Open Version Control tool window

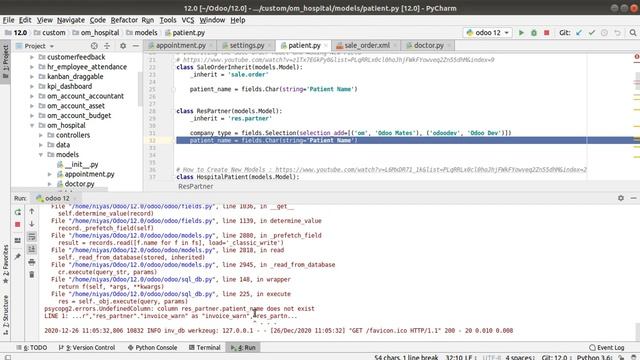[87, 348]
